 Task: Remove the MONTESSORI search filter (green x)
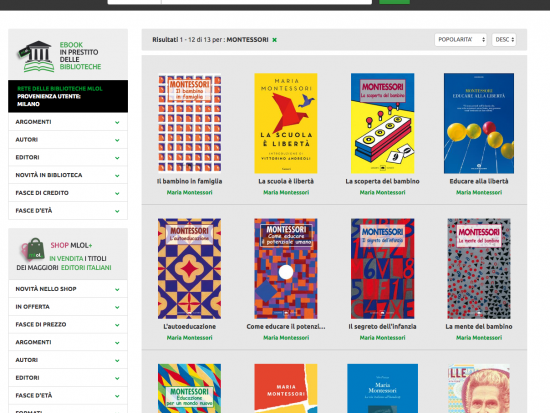coord(275,40)
